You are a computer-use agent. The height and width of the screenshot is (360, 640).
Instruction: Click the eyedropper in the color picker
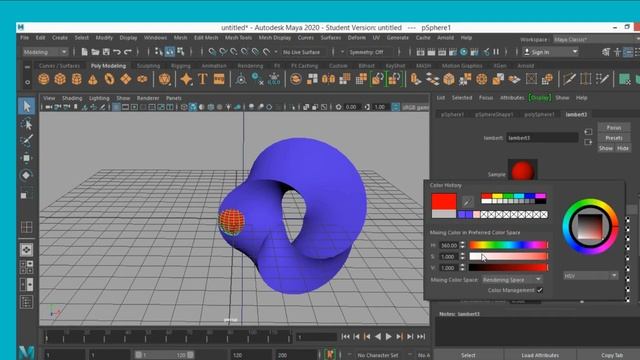(468, 201)
